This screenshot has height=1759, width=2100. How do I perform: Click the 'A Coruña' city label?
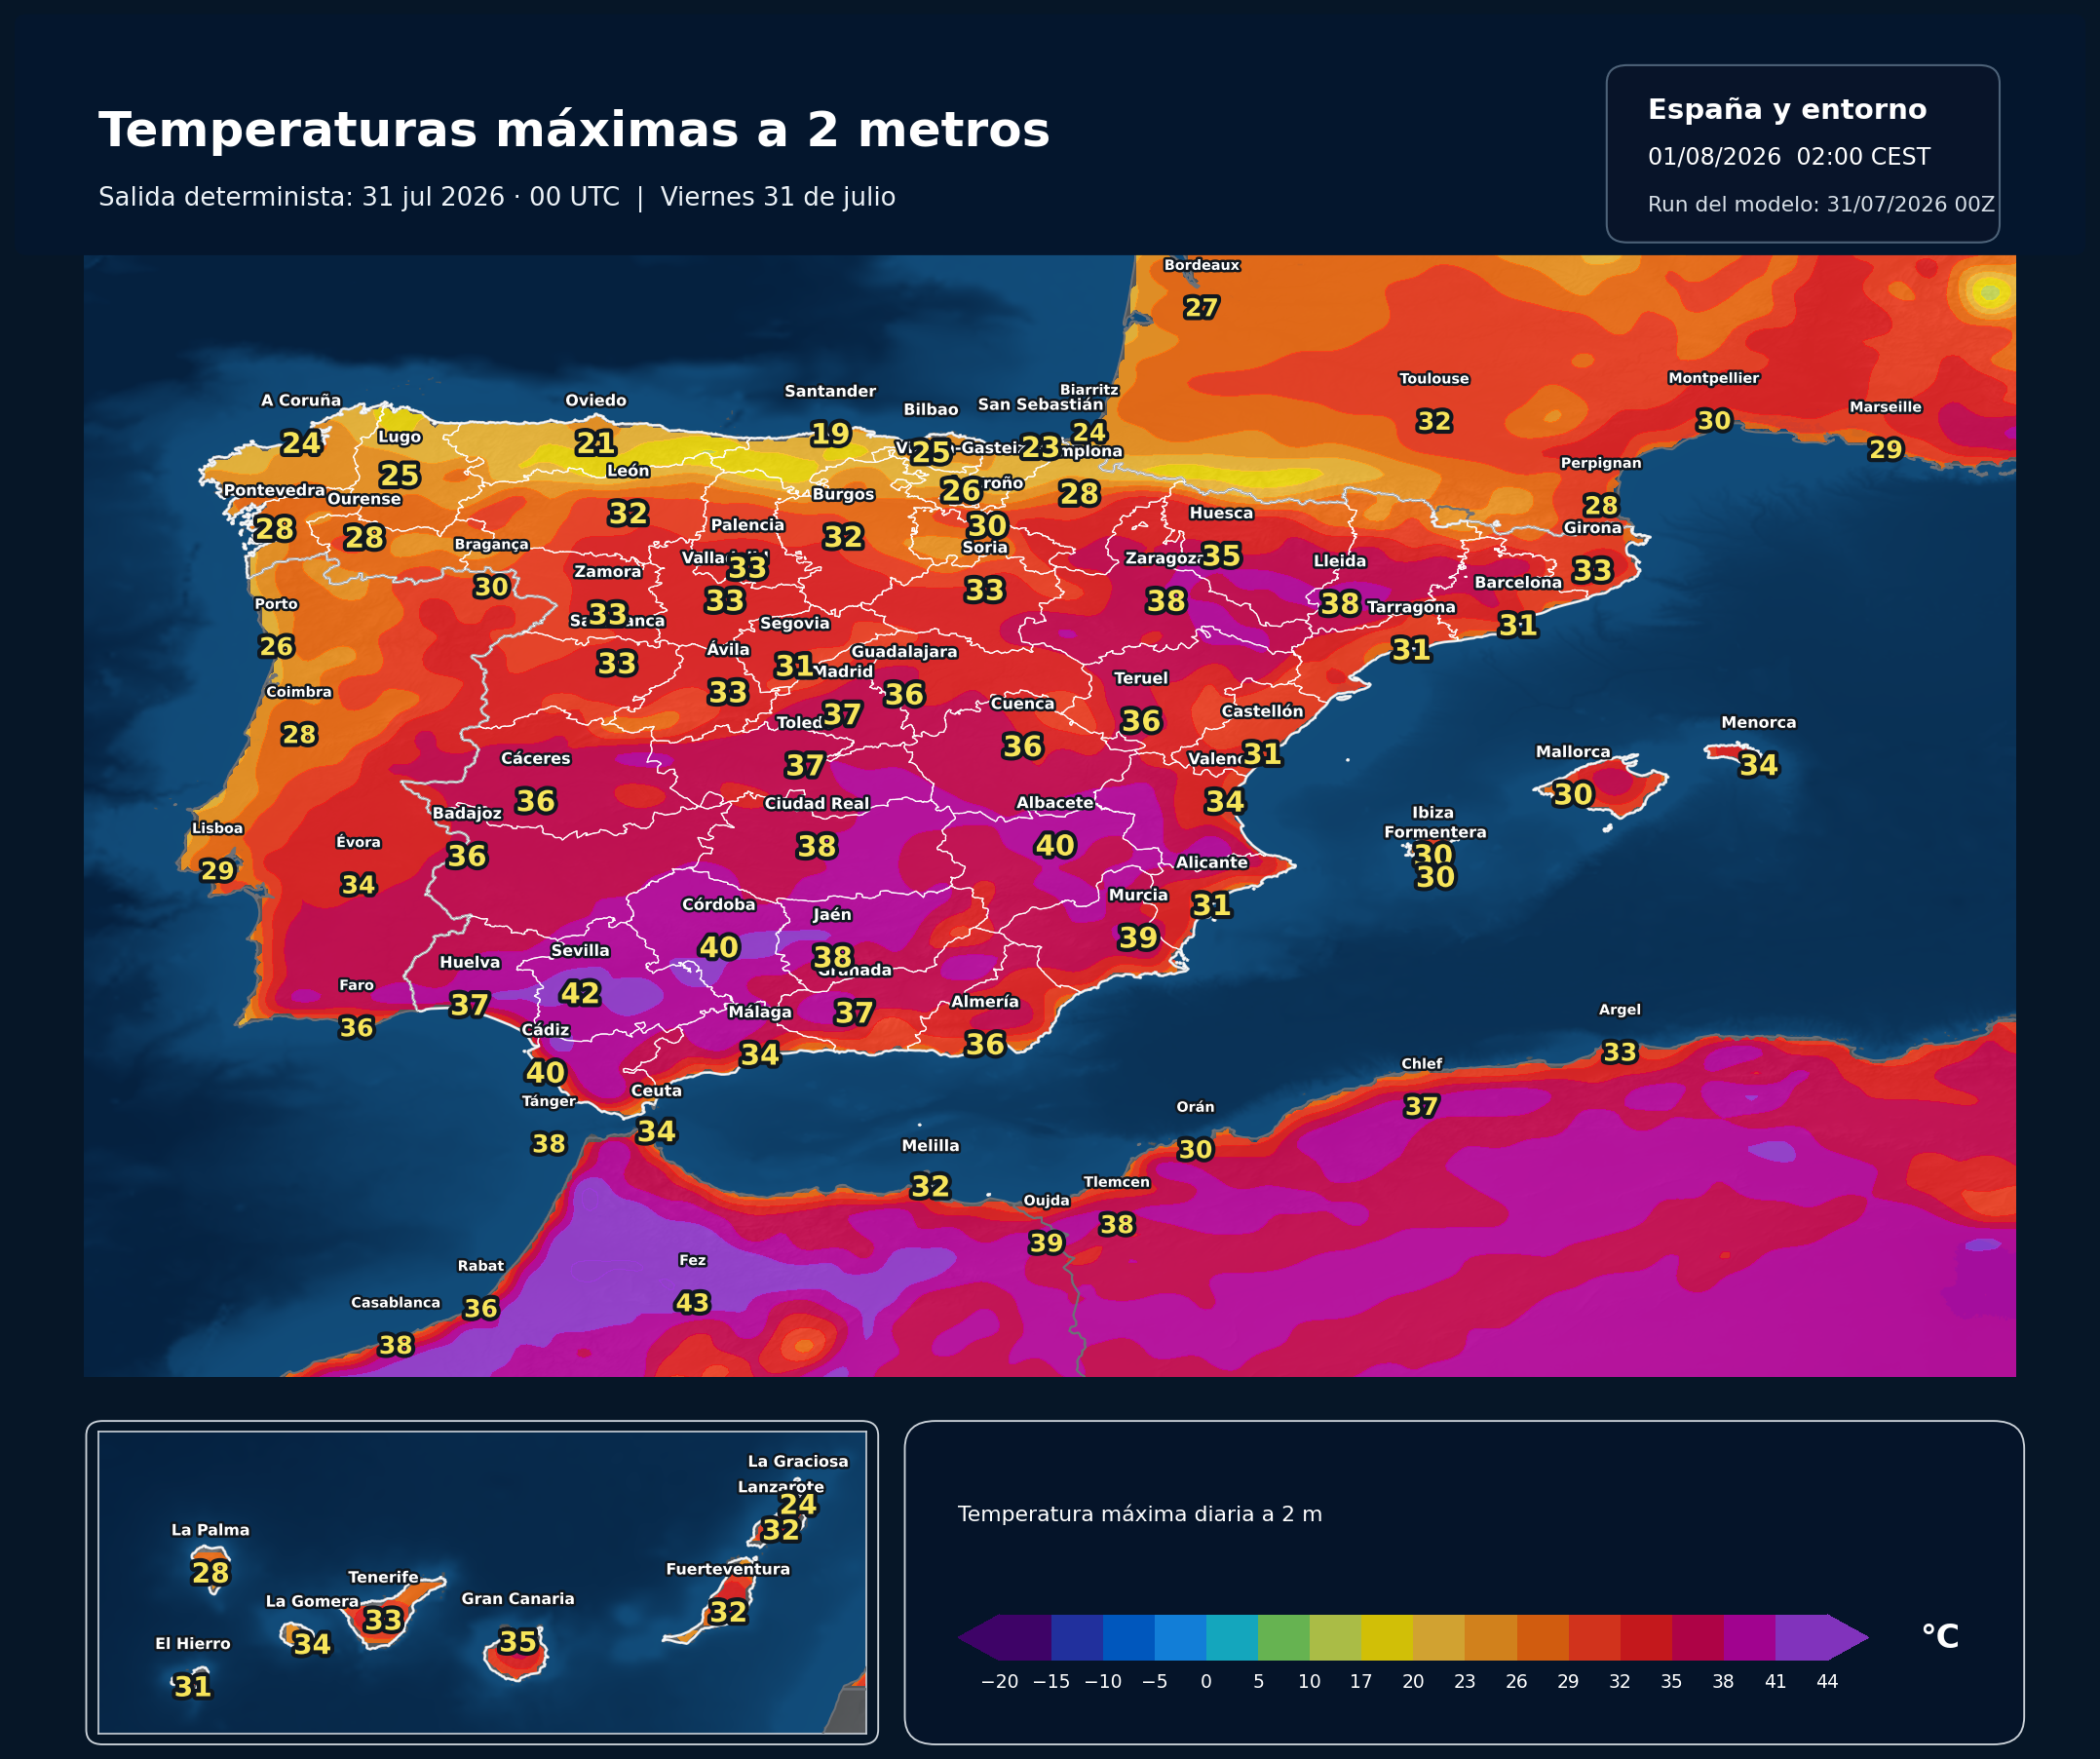(301, 400)
